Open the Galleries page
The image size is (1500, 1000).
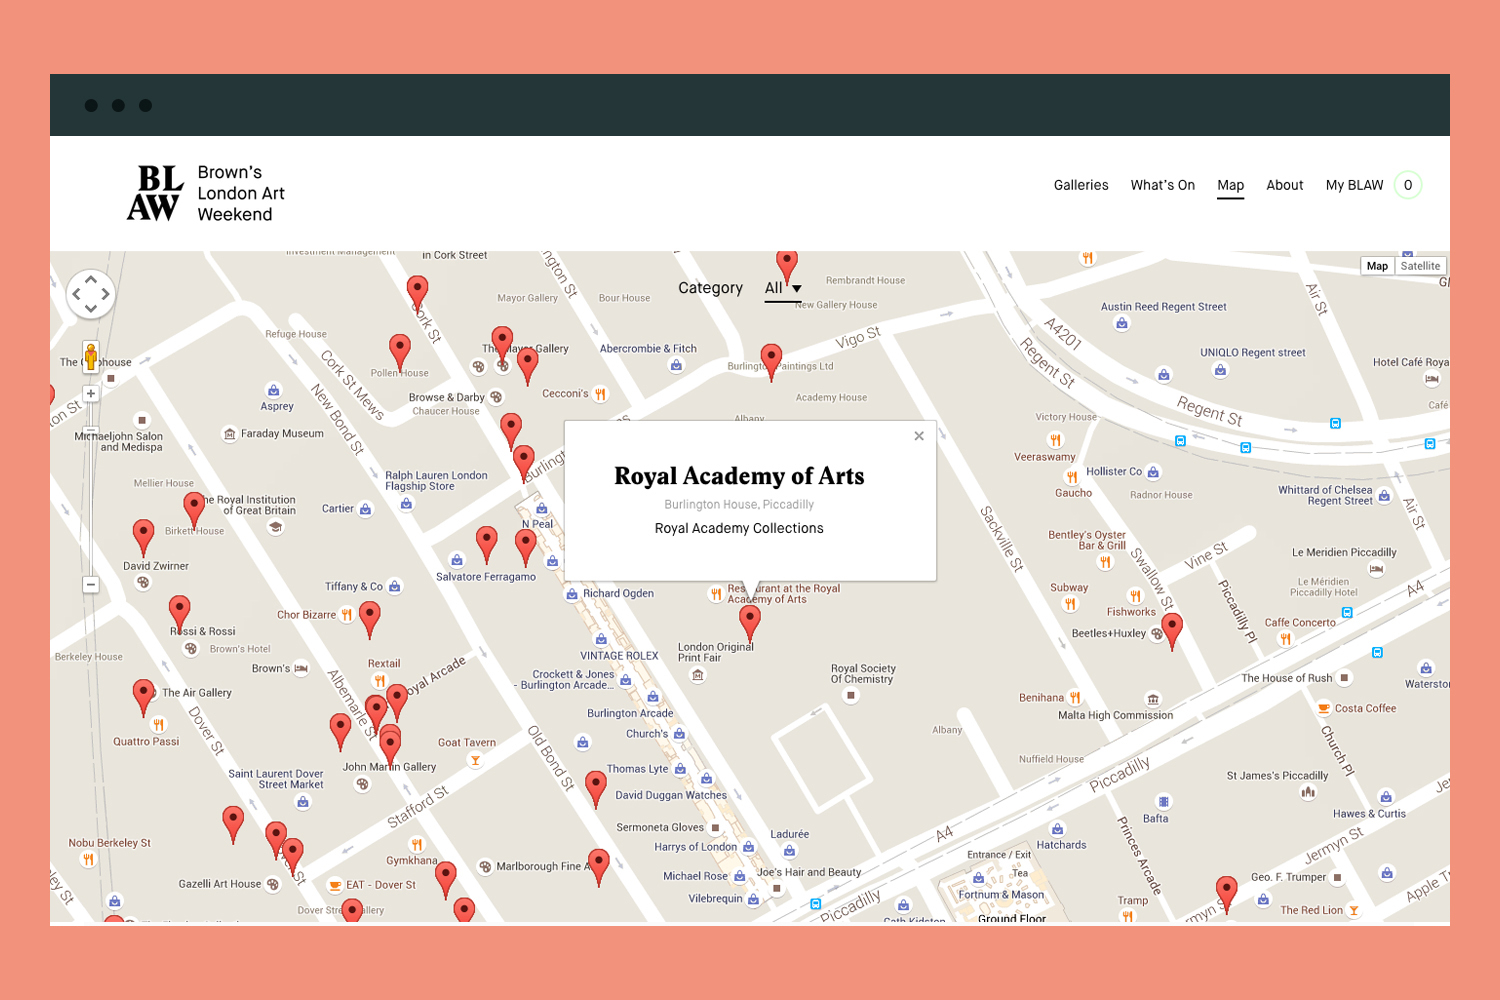[x=1081, y=185]
